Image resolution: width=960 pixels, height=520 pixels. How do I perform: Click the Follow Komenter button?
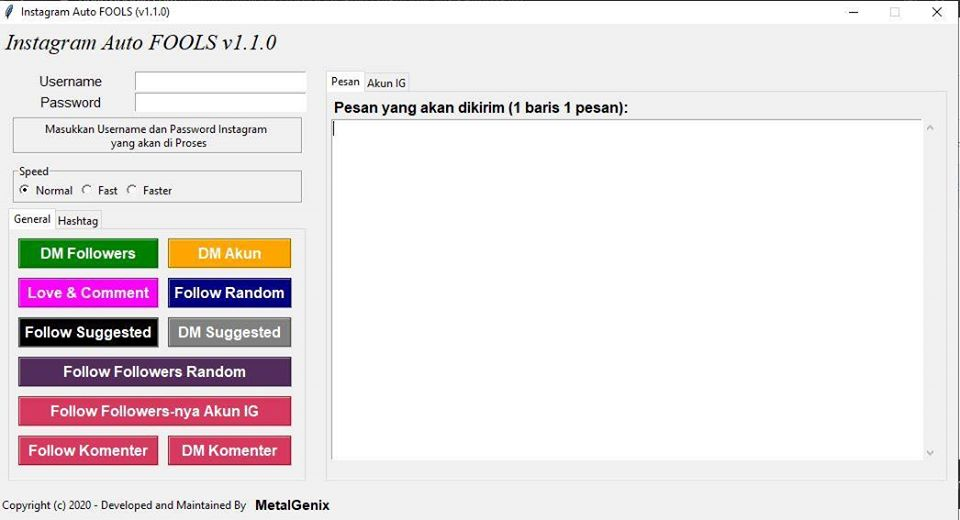pyautogui.click(x=88, y=450)
